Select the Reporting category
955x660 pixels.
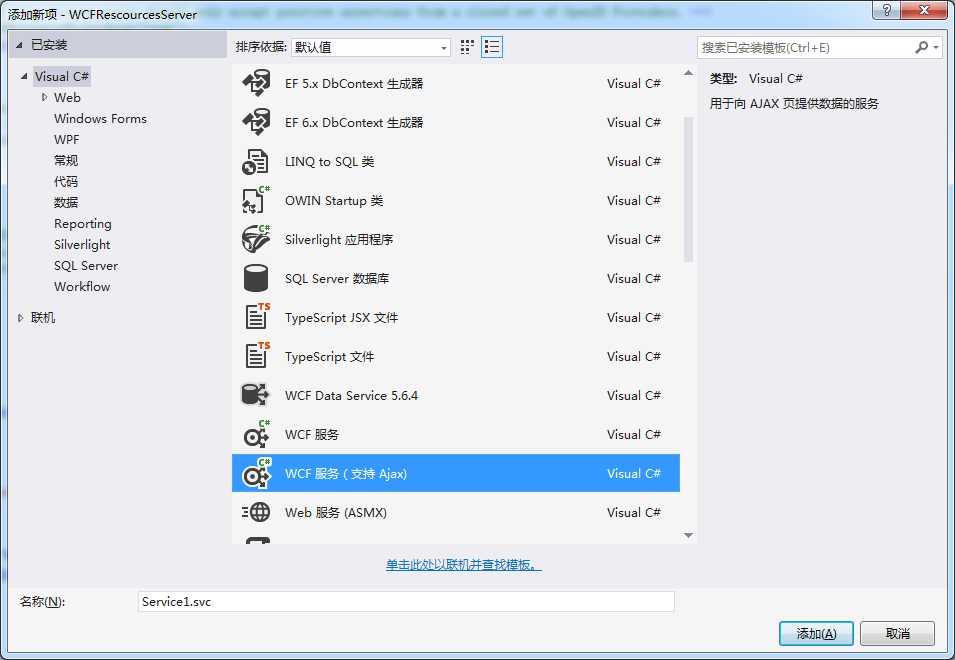(83, 223)
